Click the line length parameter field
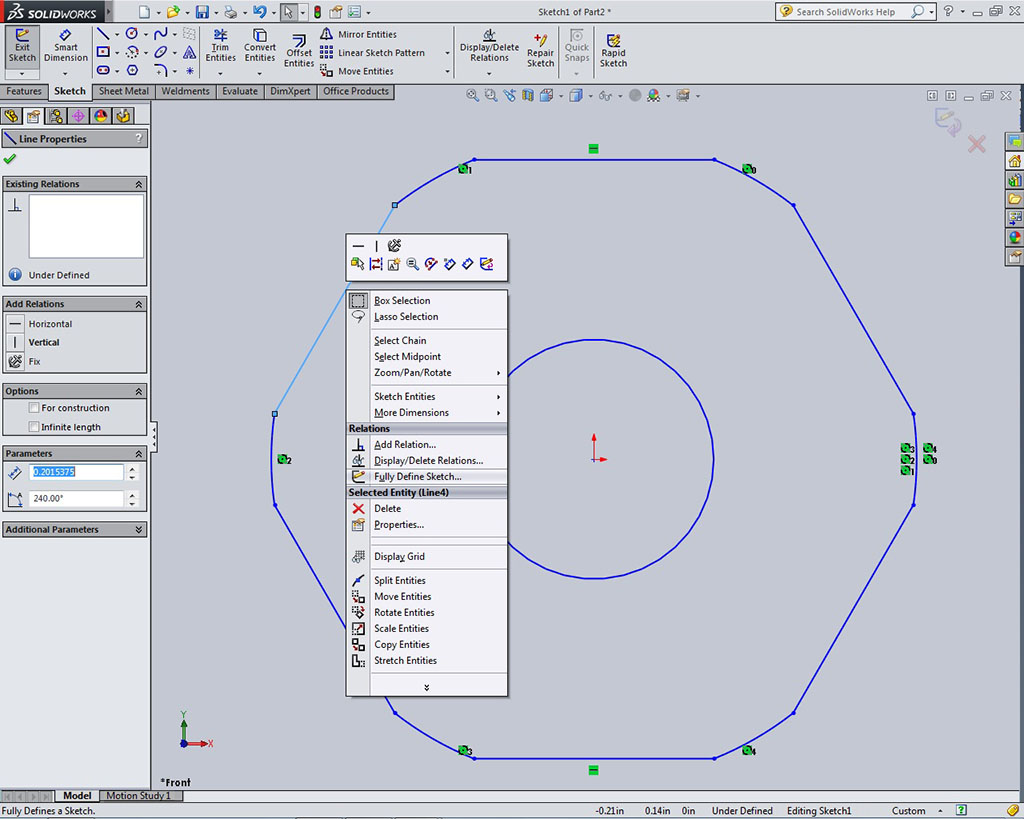The width and height of the screenshot is (1024, 819). tap(77, 472)
